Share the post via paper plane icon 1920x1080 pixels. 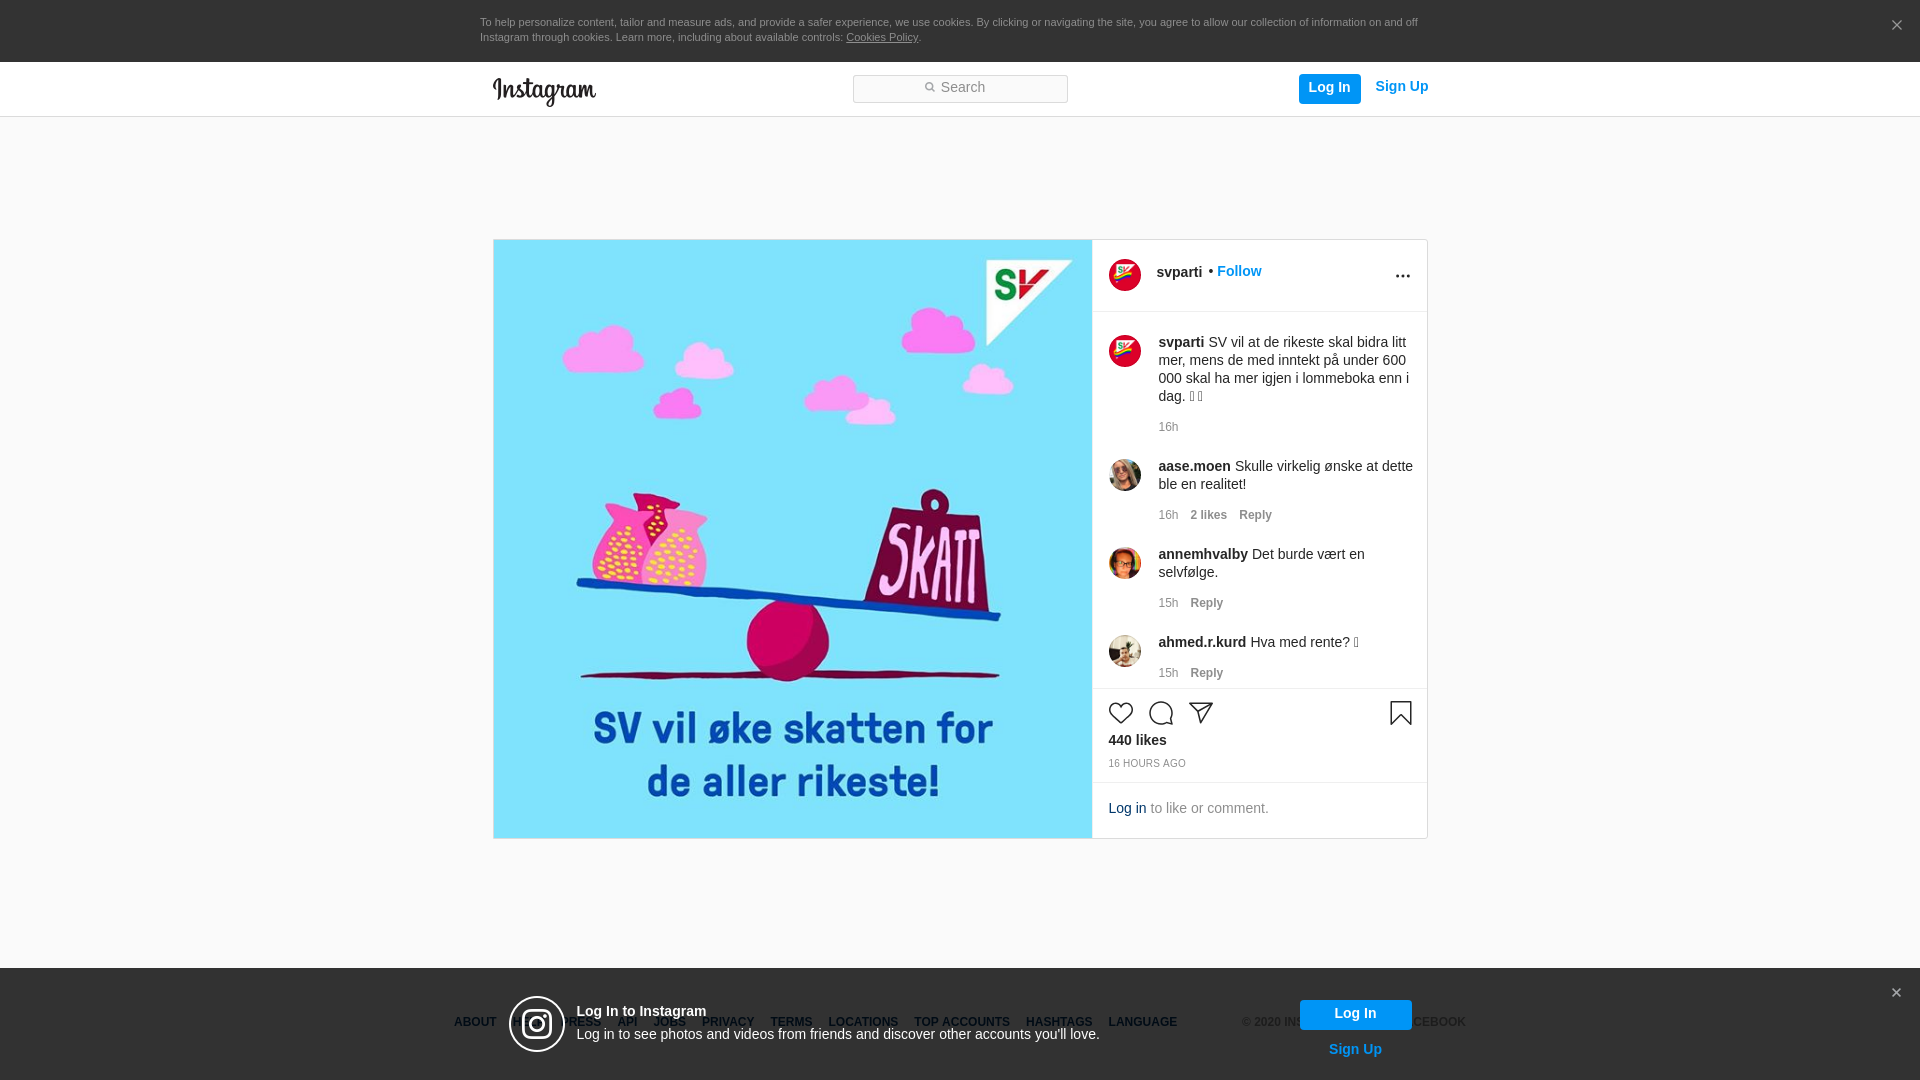pyautogui.click(x=1200, y=713)
